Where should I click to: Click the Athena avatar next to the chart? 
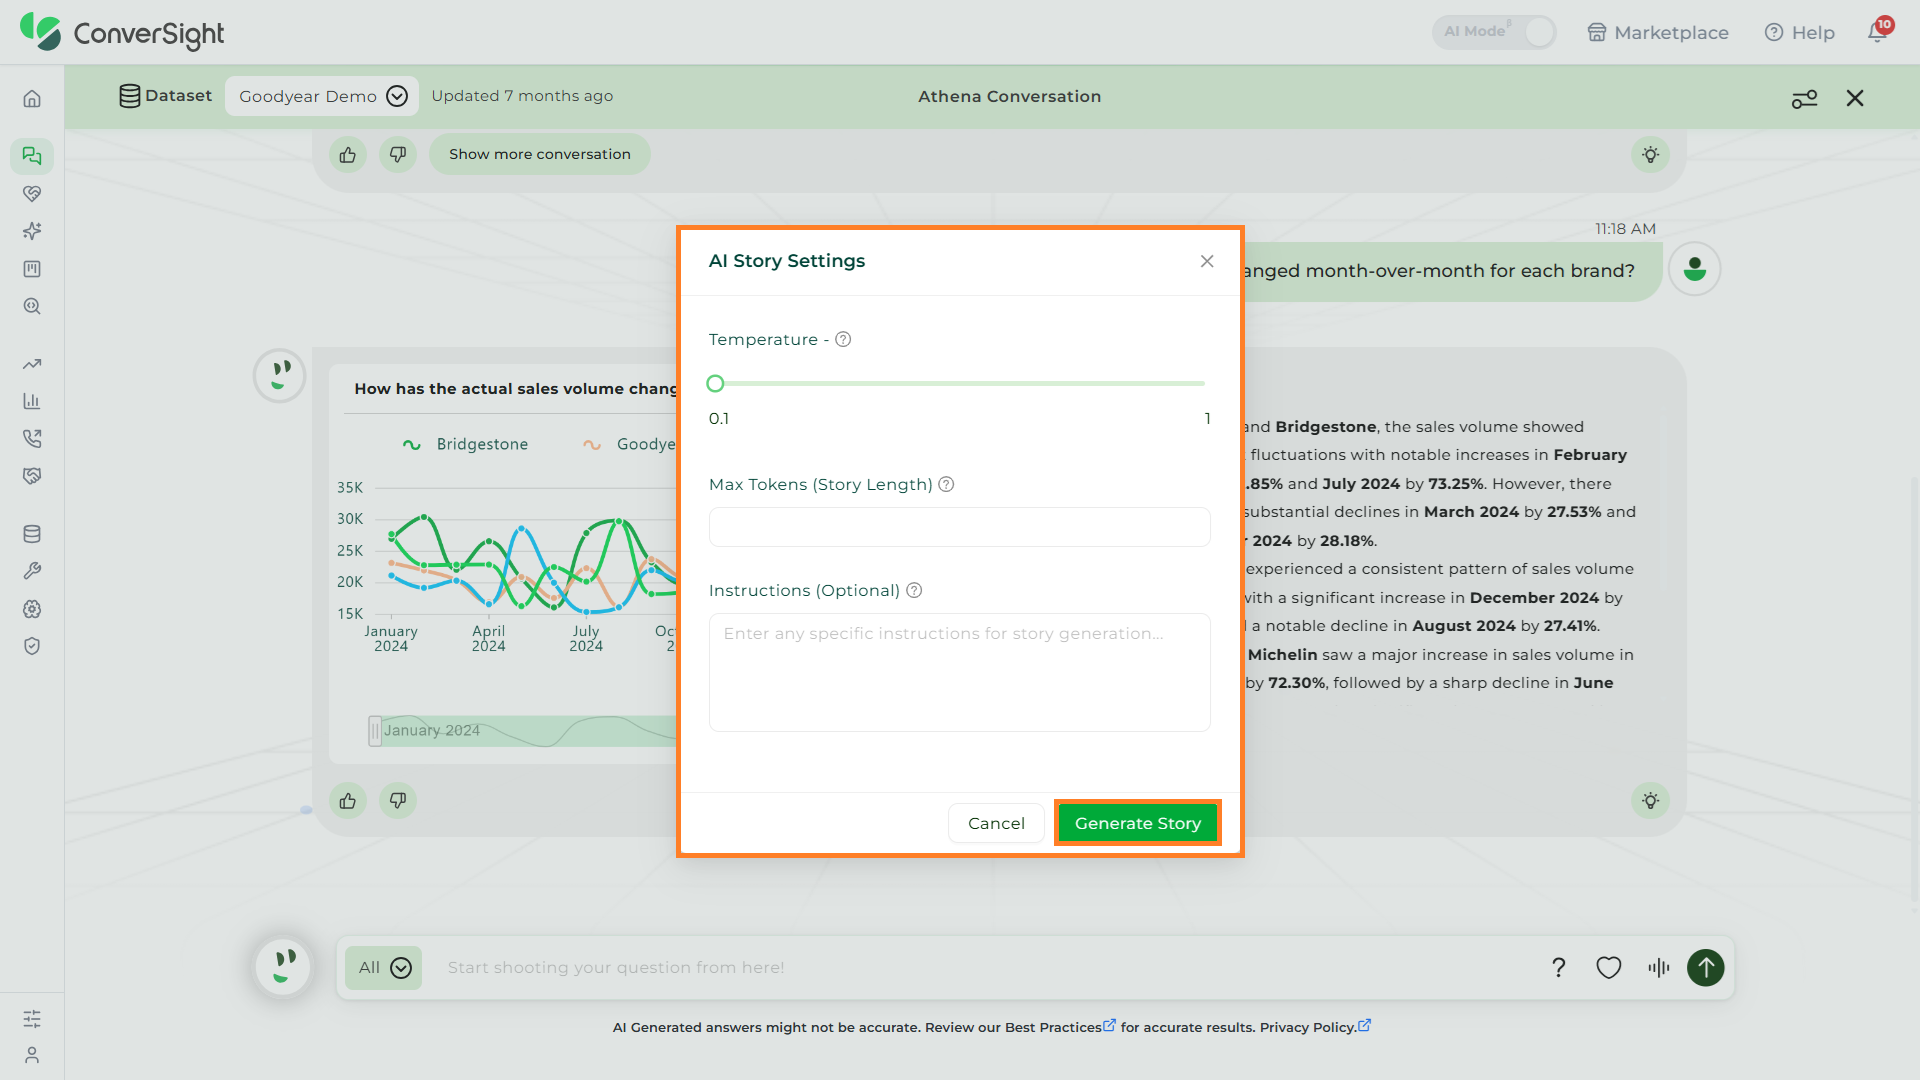280,376
